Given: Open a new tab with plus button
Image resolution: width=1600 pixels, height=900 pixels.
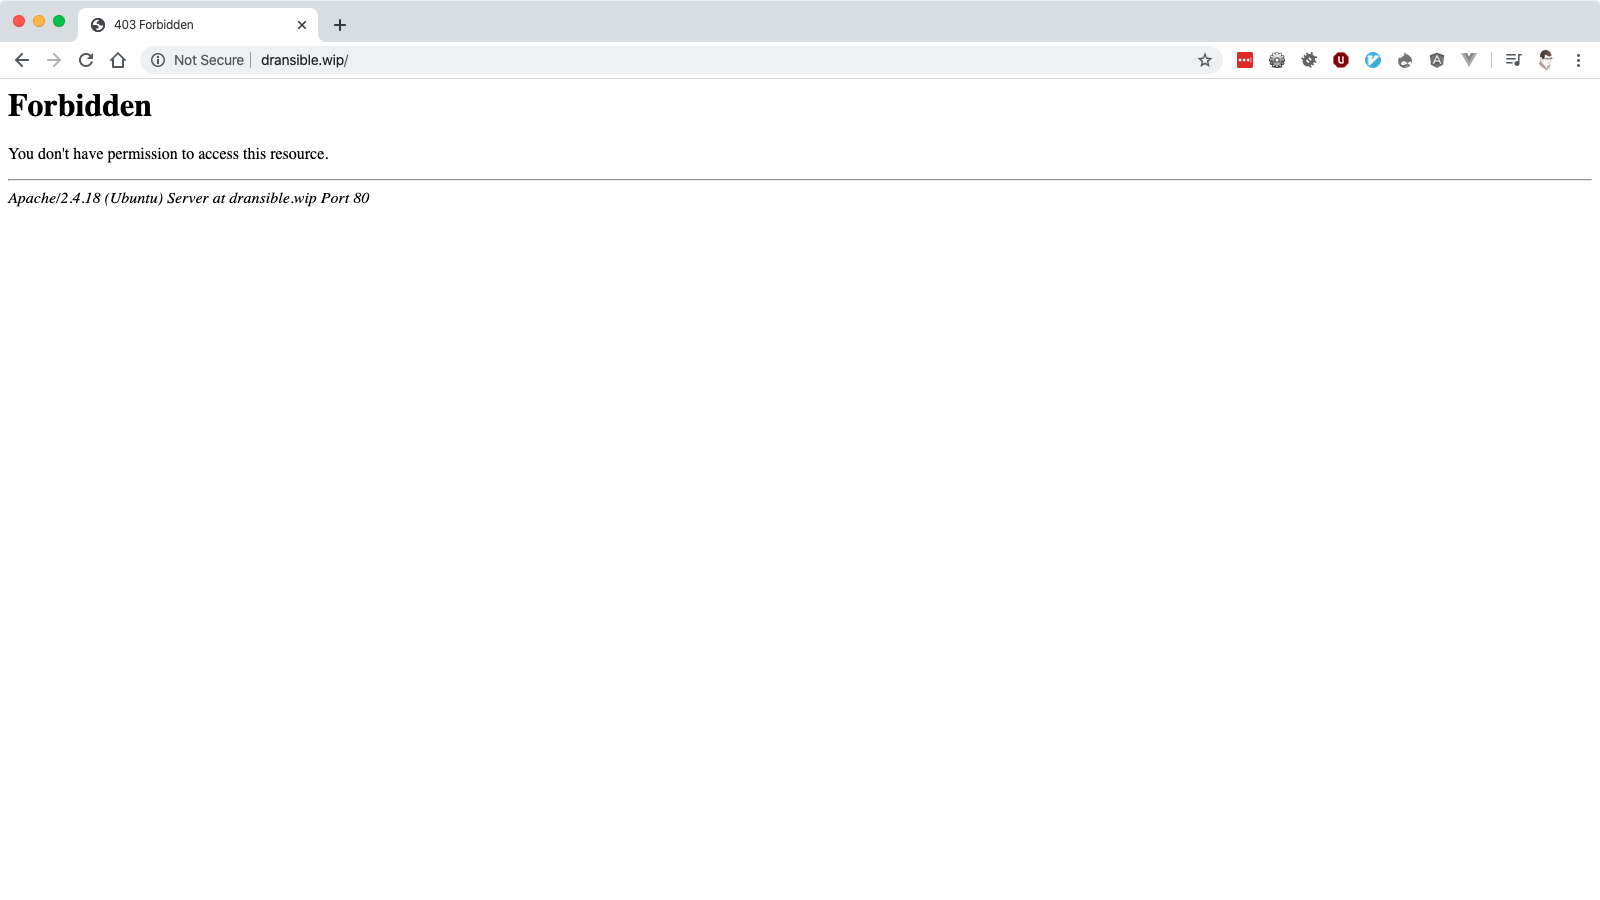Looking at the screenshot, I should click(340, 25).
